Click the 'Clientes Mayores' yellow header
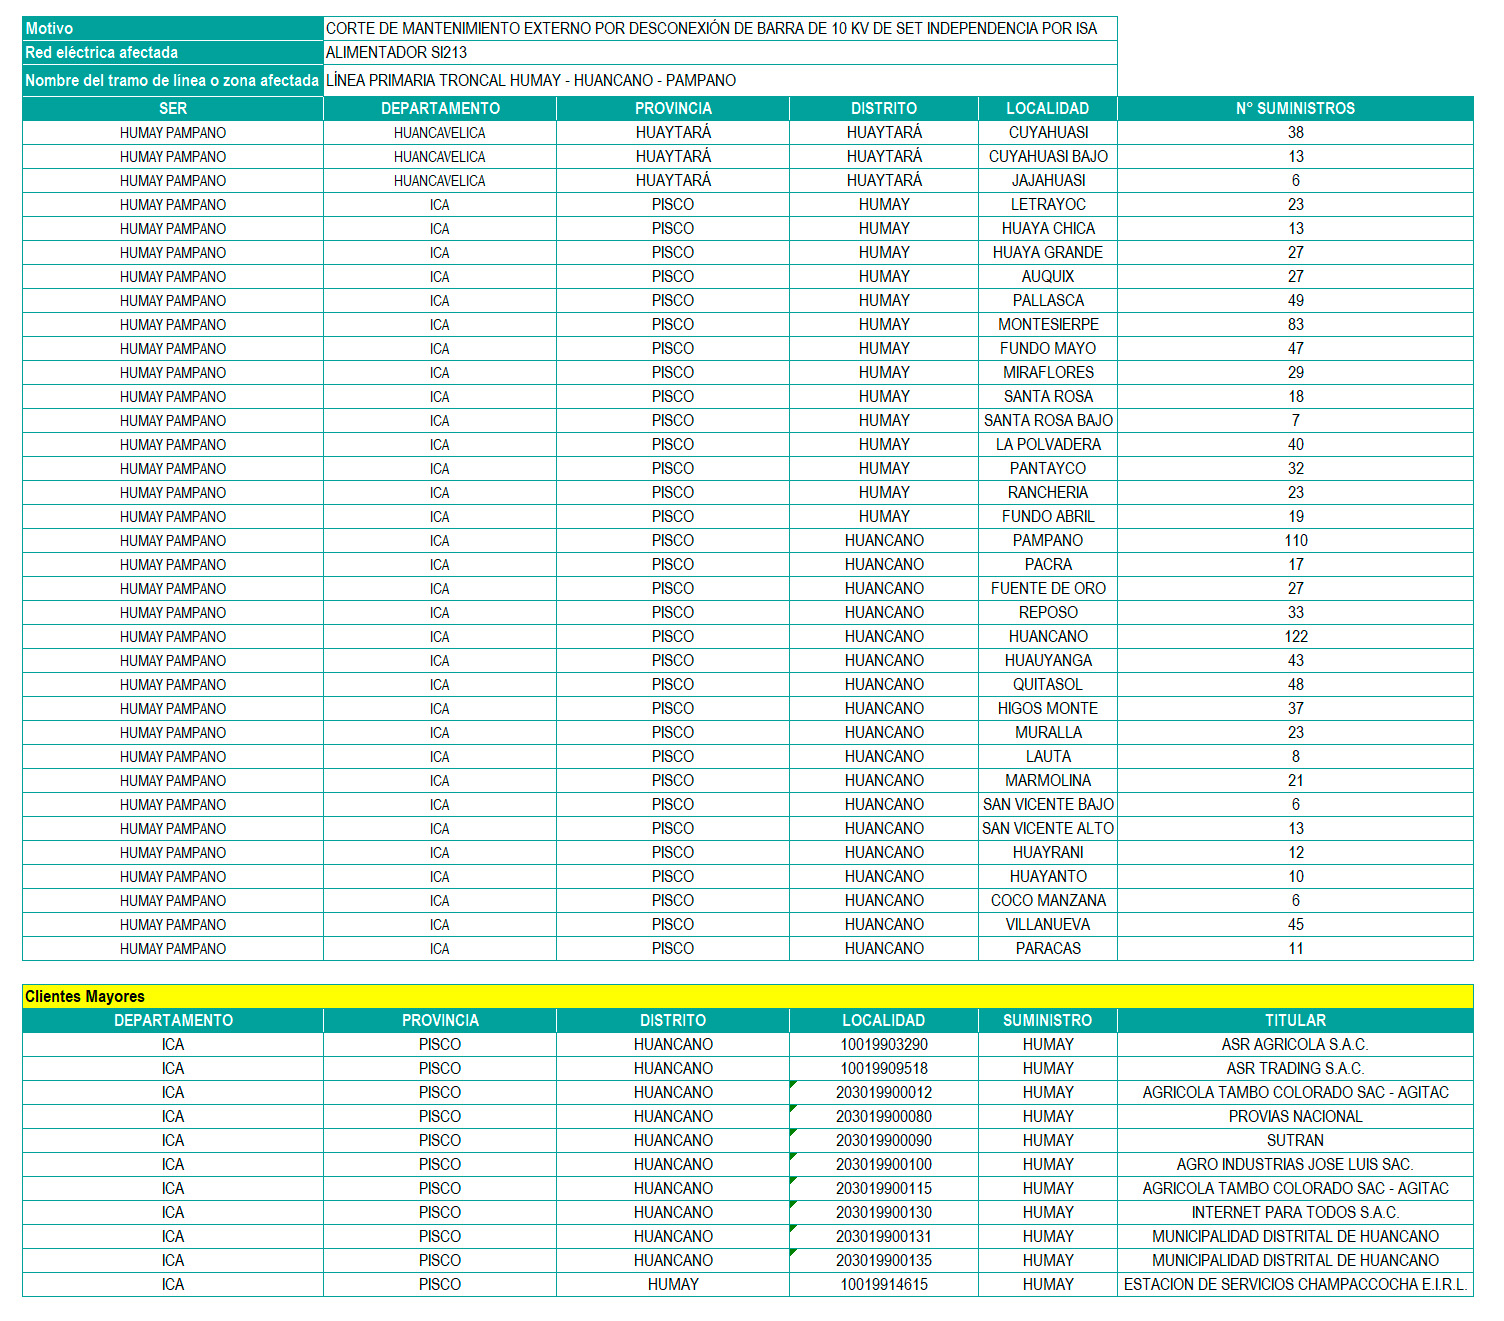1504x1321 pixels. pyautogui.click(x=748, y=997)
